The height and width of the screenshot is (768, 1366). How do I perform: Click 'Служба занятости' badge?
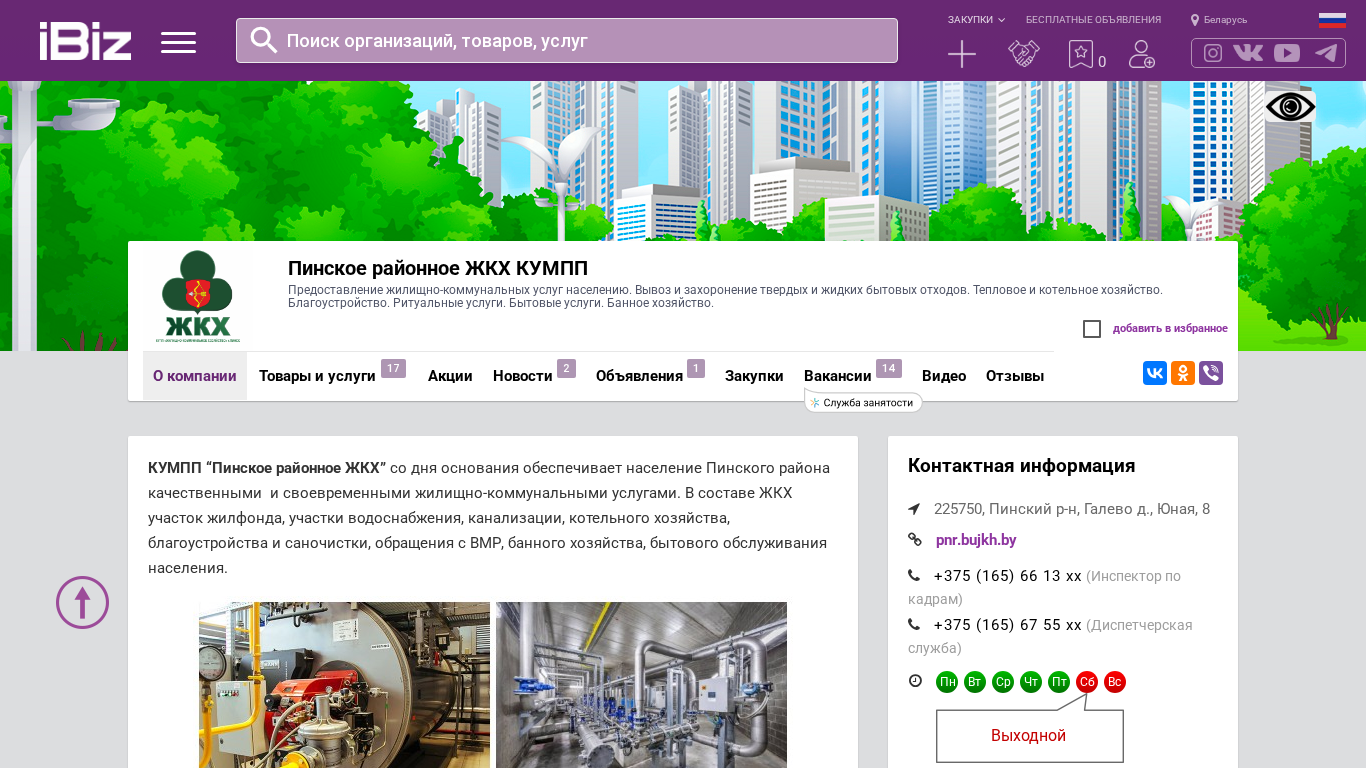coord(863,402)
